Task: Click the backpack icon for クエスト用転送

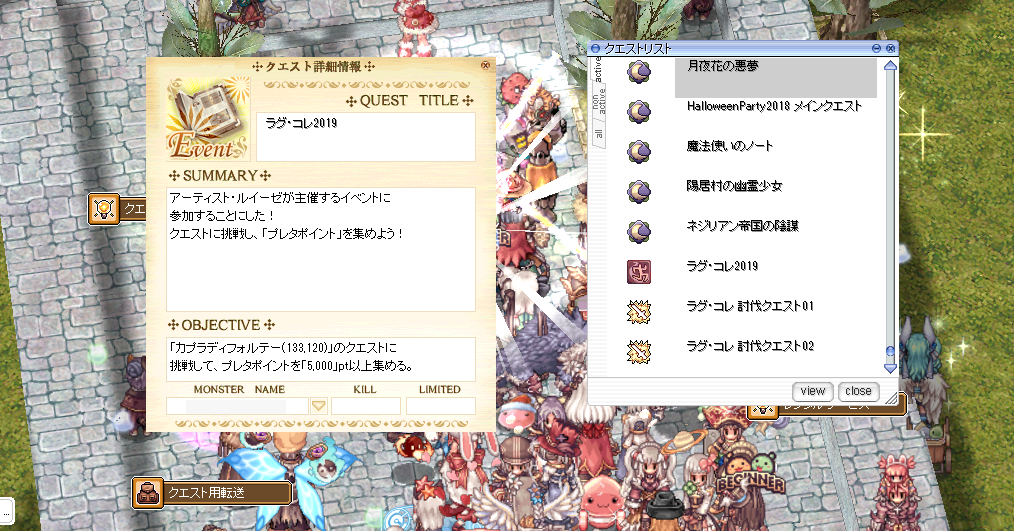Action: click(147, 493)
